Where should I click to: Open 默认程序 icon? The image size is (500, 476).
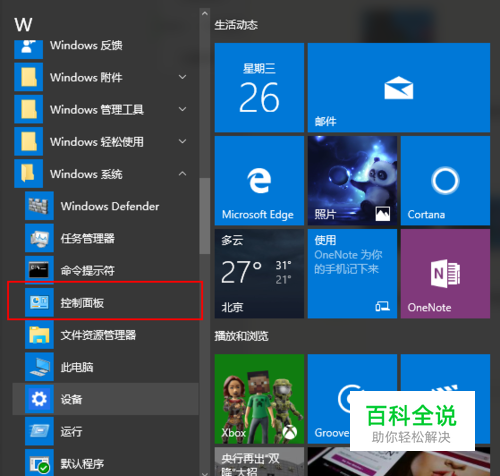pyautogui.click(x=39, y=463)
